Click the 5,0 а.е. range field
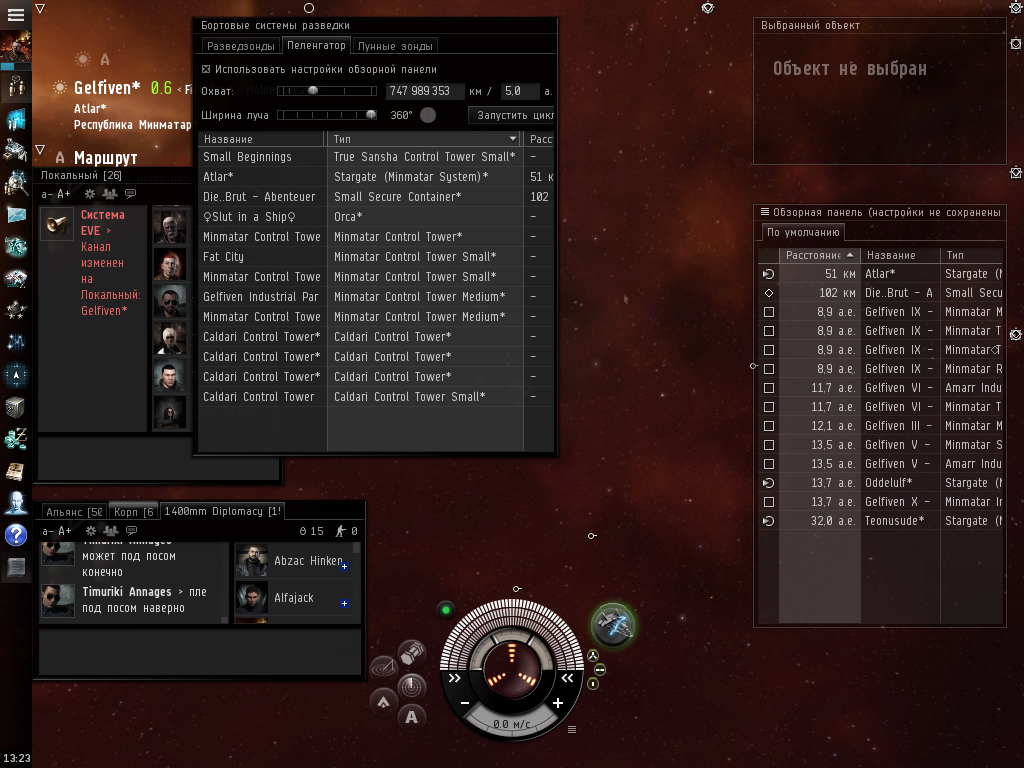This screenshot has height=768, width=1024. (520, 91)
